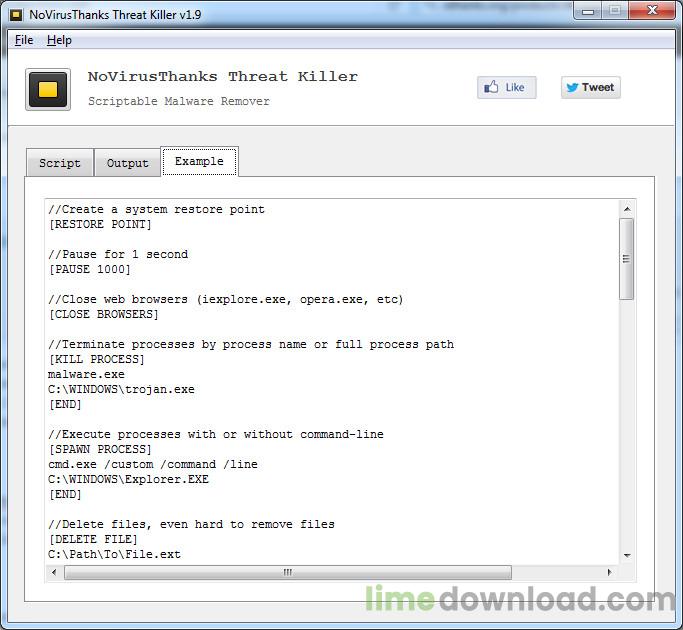The width and height of the screenshot is (683, 630).
Task: Maximize the Threat Killer window
Action: pos(612,11)
